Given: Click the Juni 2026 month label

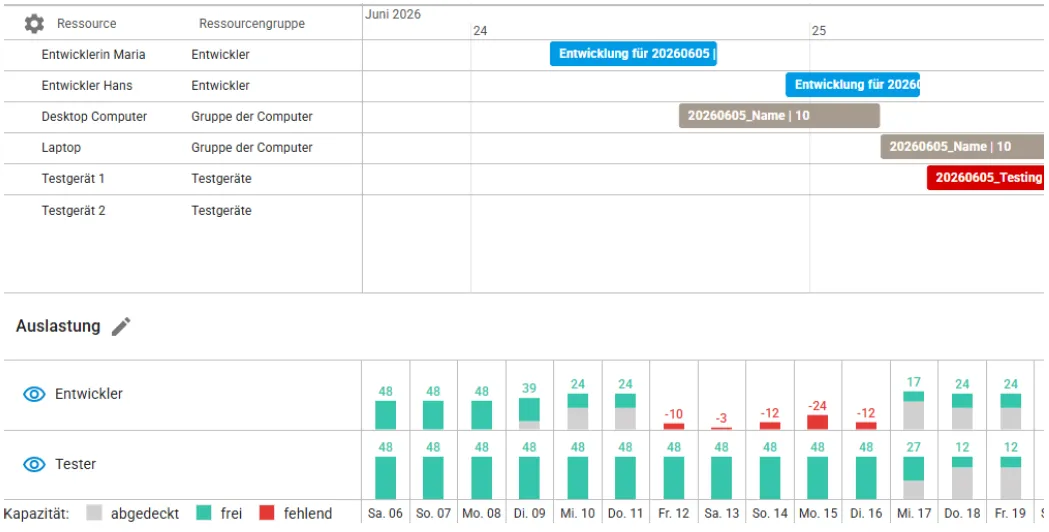Looking at the screenshot, I should pos(393,14).
